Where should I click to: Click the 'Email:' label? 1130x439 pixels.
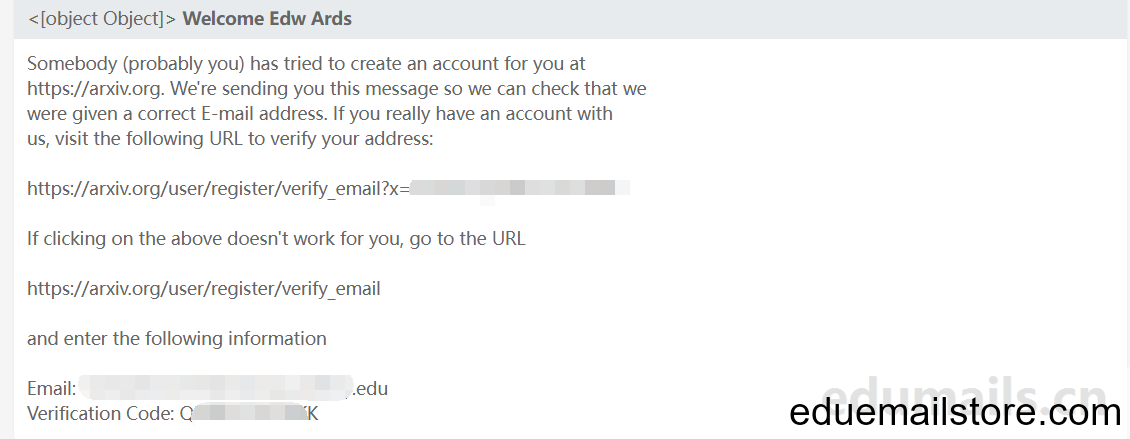(x=51, y=389)
